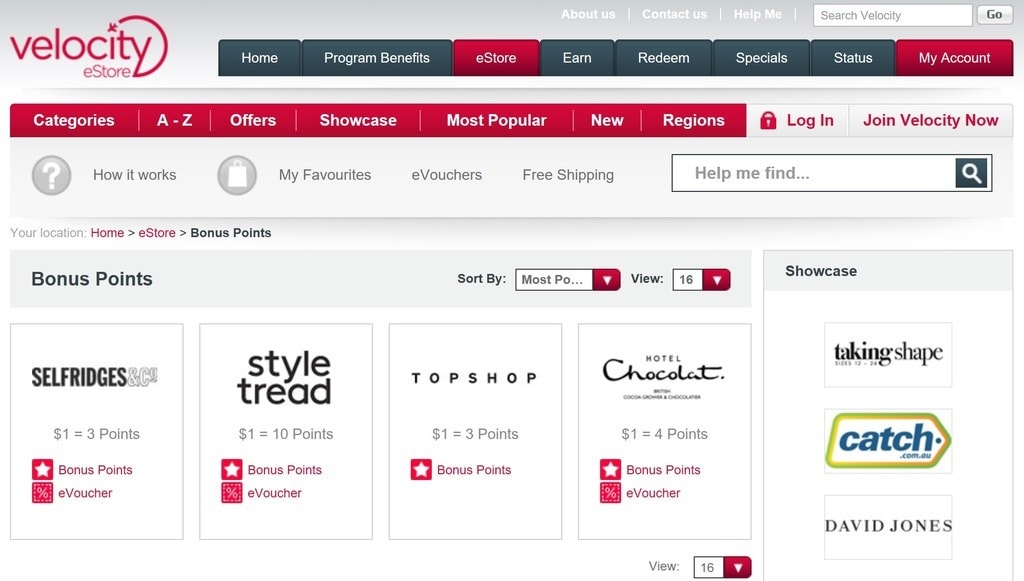Click Bonus Points link under Topshop
Viewport: 1024px width, 581px height.
(474, 470)
